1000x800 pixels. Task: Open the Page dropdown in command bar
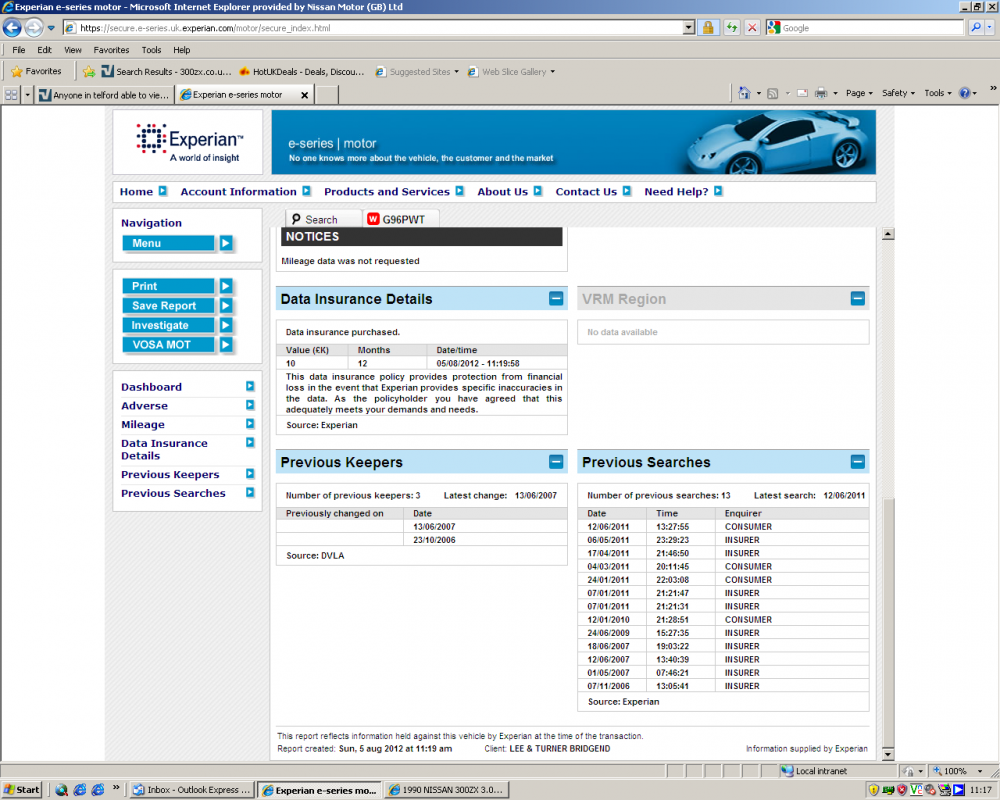click(858, 93)
